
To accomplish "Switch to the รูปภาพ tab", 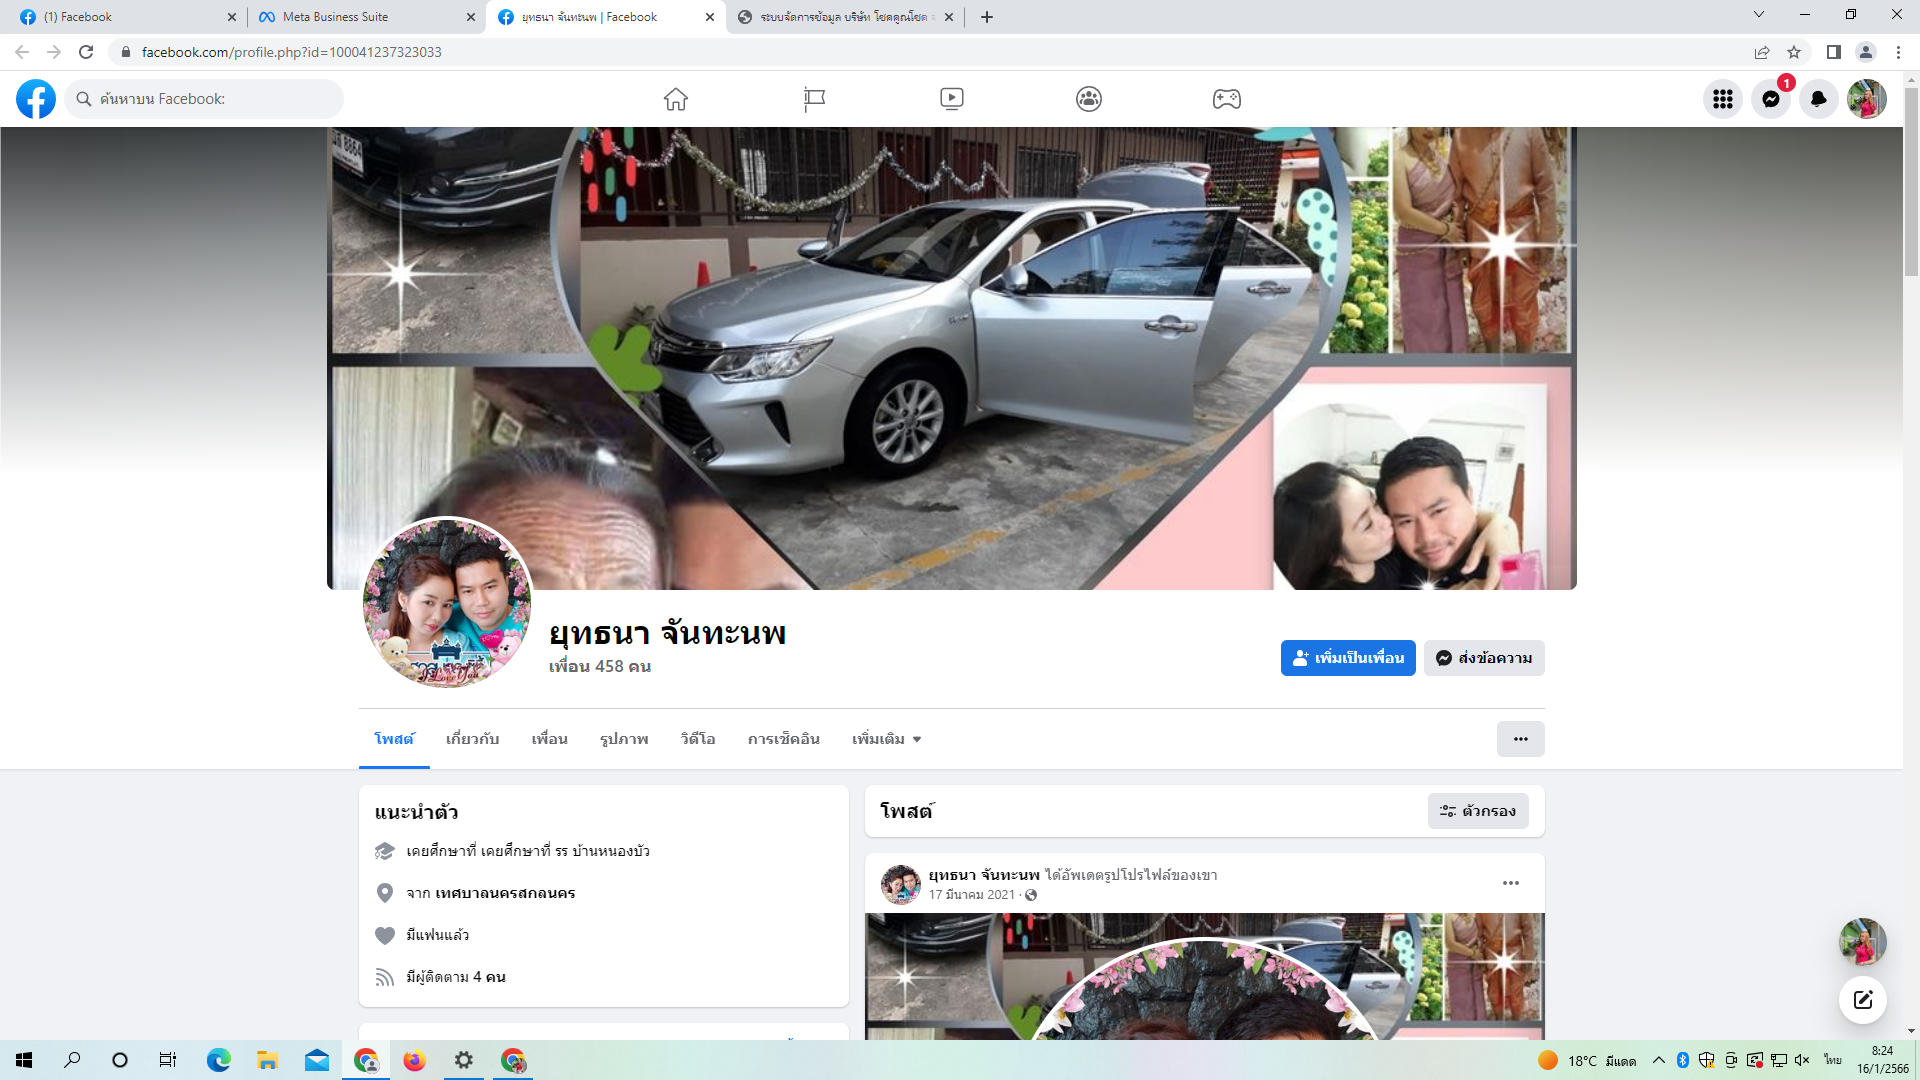I will (x=624, y=739).
